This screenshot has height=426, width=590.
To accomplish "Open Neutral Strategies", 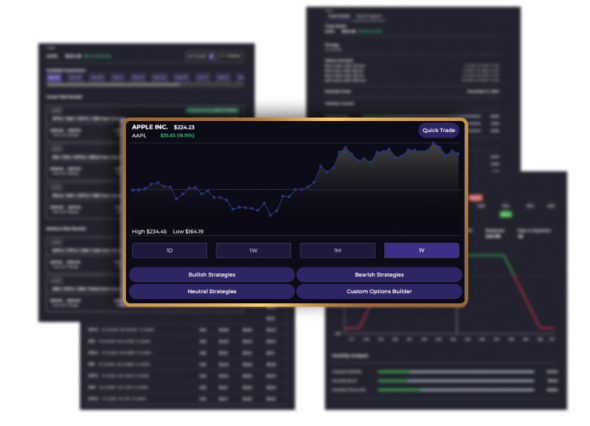I will click(x=212, y=291).
